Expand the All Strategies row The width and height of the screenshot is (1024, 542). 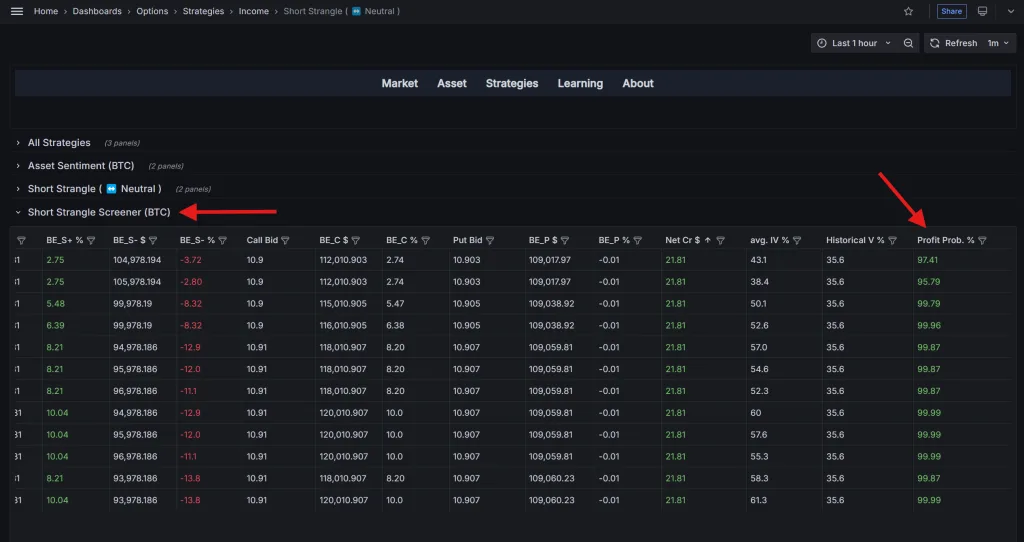click(58, 143)
